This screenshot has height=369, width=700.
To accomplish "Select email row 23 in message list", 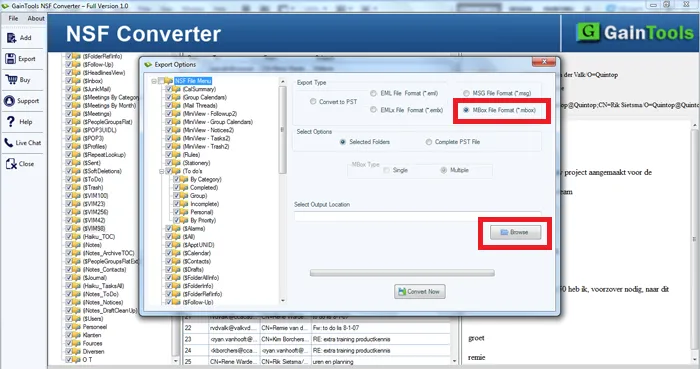I will (316, 339).
